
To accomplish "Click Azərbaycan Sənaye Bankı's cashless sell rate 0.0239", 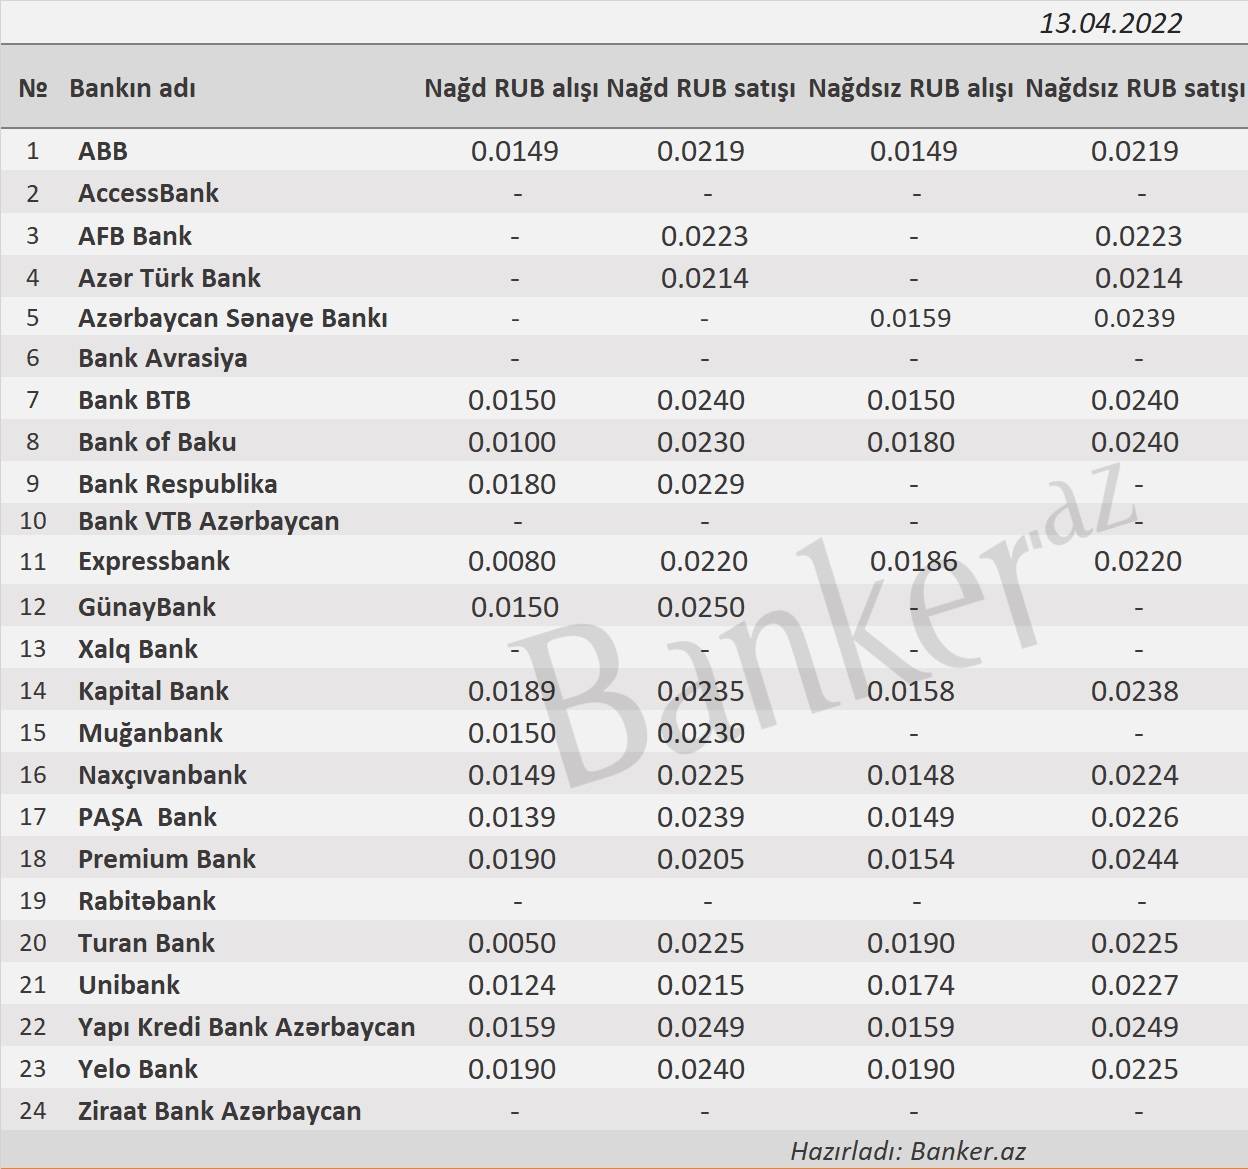I will pyautogui.click(x=1135, y=318).
